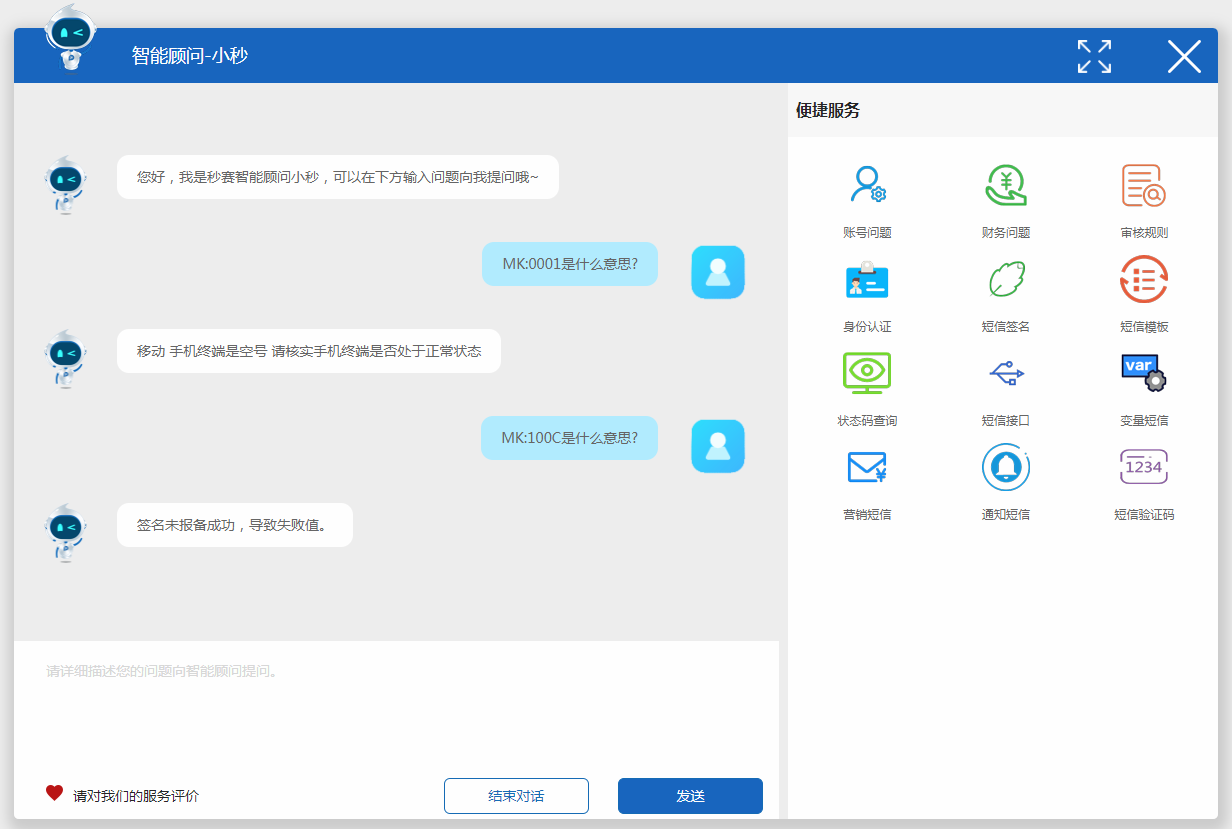This screenshot has height=829, width=1232.
Task: Click the 移动 手机终端是空号 reply bubble
Action: (309, 351)
